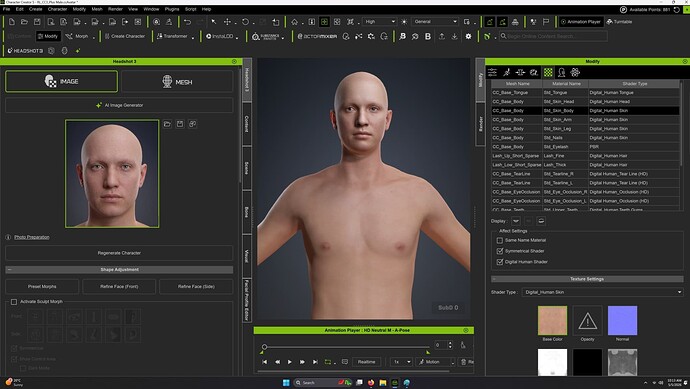Screen dimensions: 690x389
Task: Open File Explorer from the taskbar
Action: click(383, 382)
